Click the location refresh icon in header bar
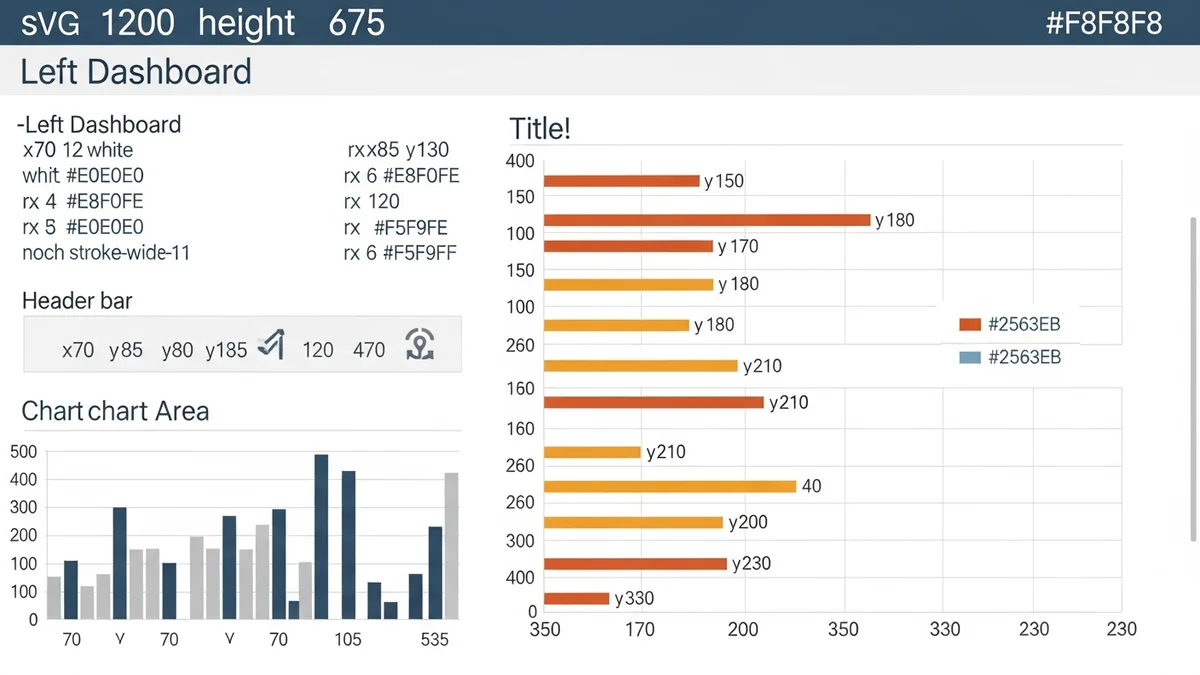The height and width of the screenshot is (675, 1200). click(420, 346)
